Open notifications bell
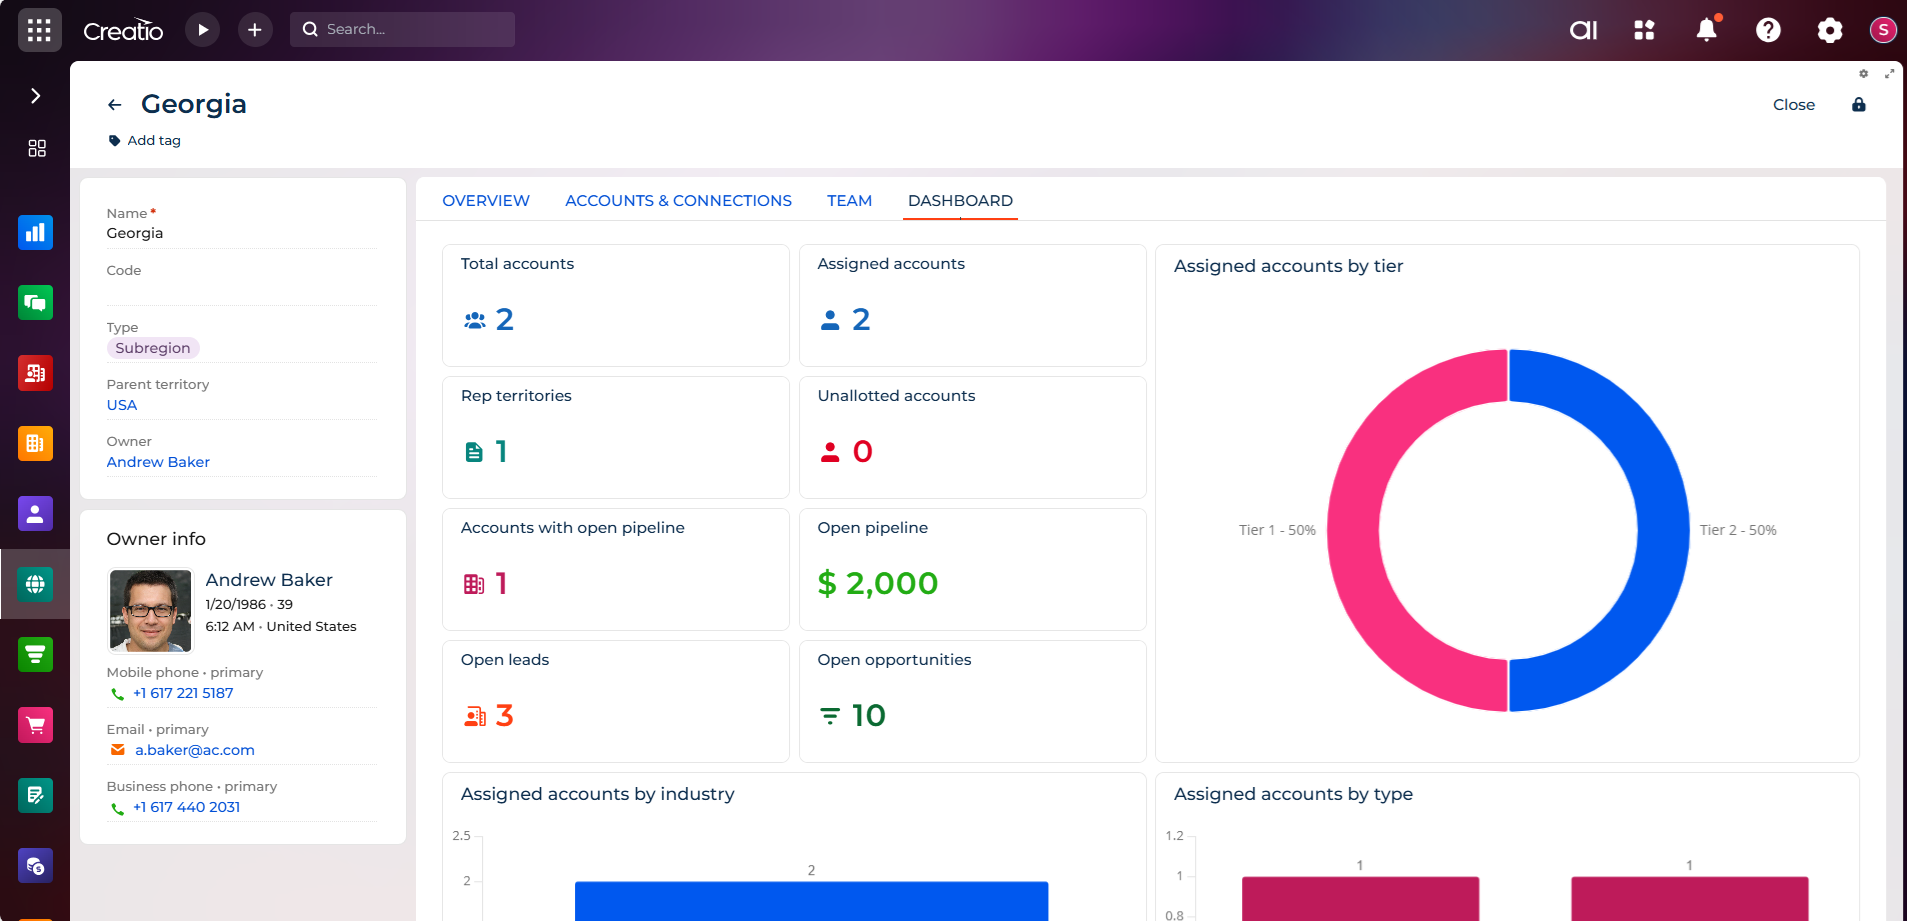 (x=1706, y=30)
